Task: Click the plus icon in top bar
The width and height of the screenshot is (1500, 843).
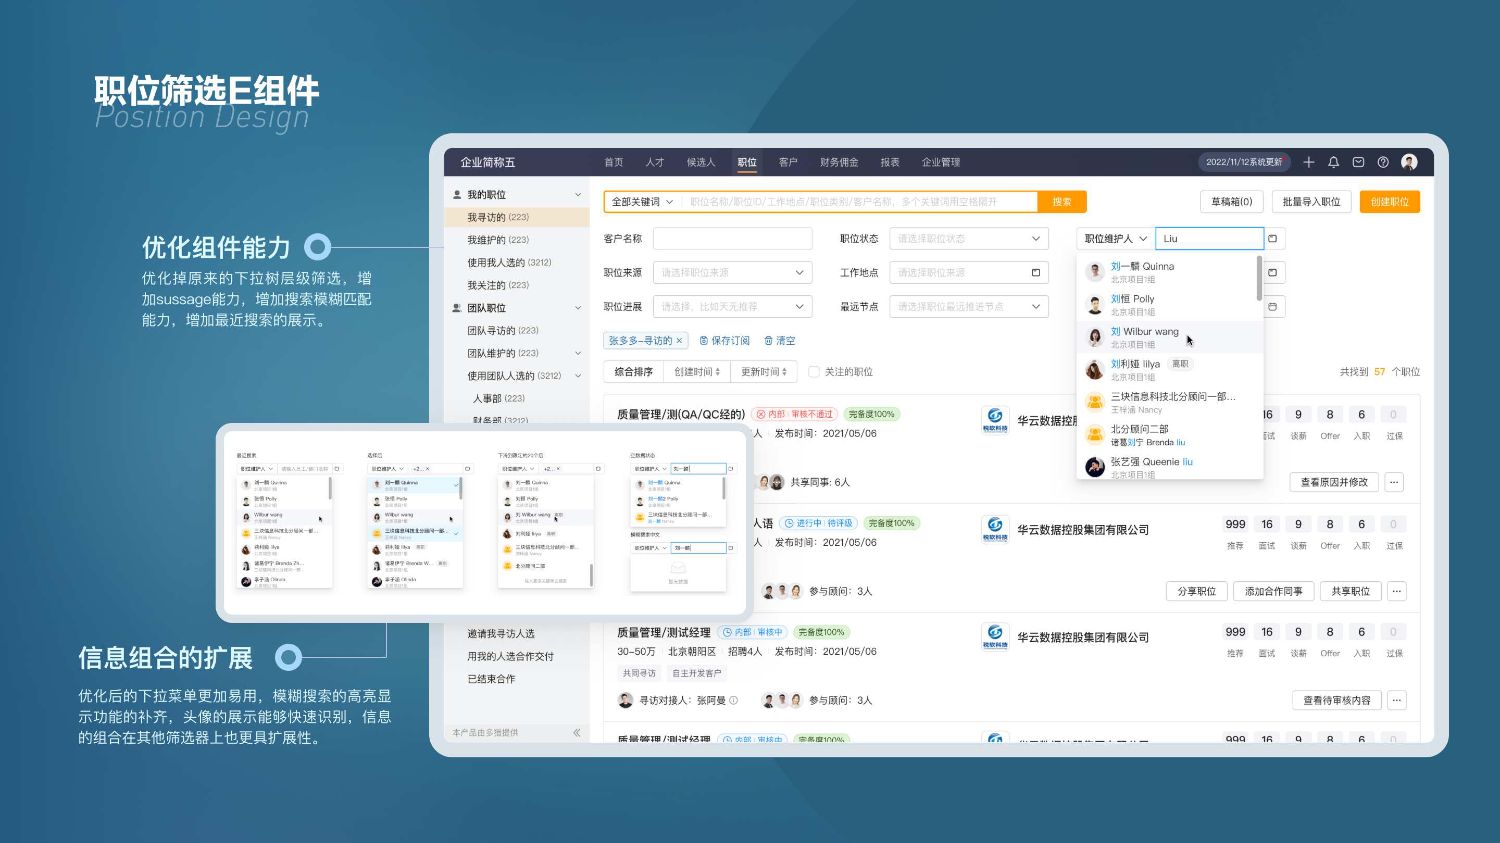Action: pyautogui.click(x=1308, y=162)
